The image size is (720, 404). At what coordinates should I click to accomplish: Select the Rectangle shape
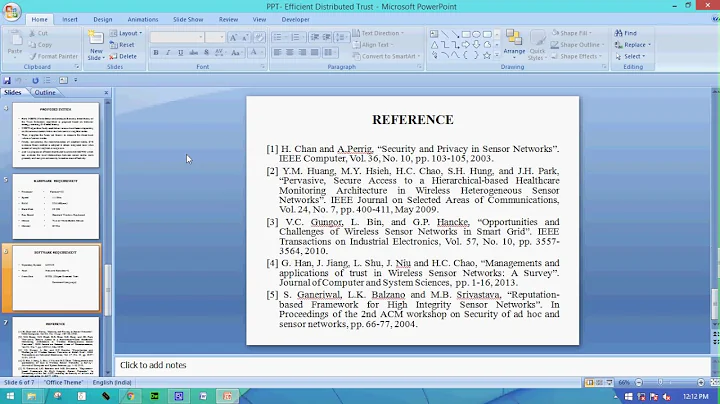(x=466, y=34)
